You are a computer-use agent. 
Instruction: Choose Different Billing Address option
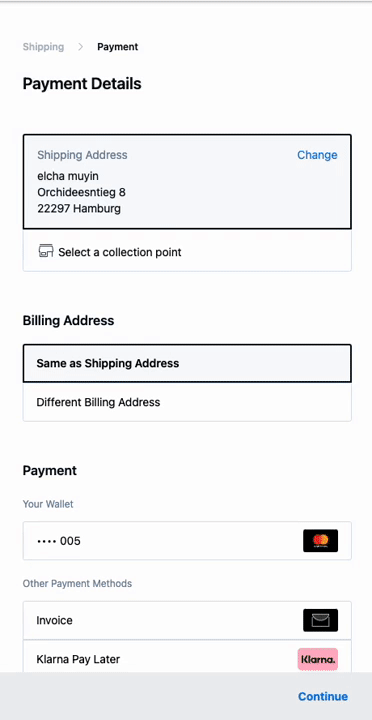(187, 402)
